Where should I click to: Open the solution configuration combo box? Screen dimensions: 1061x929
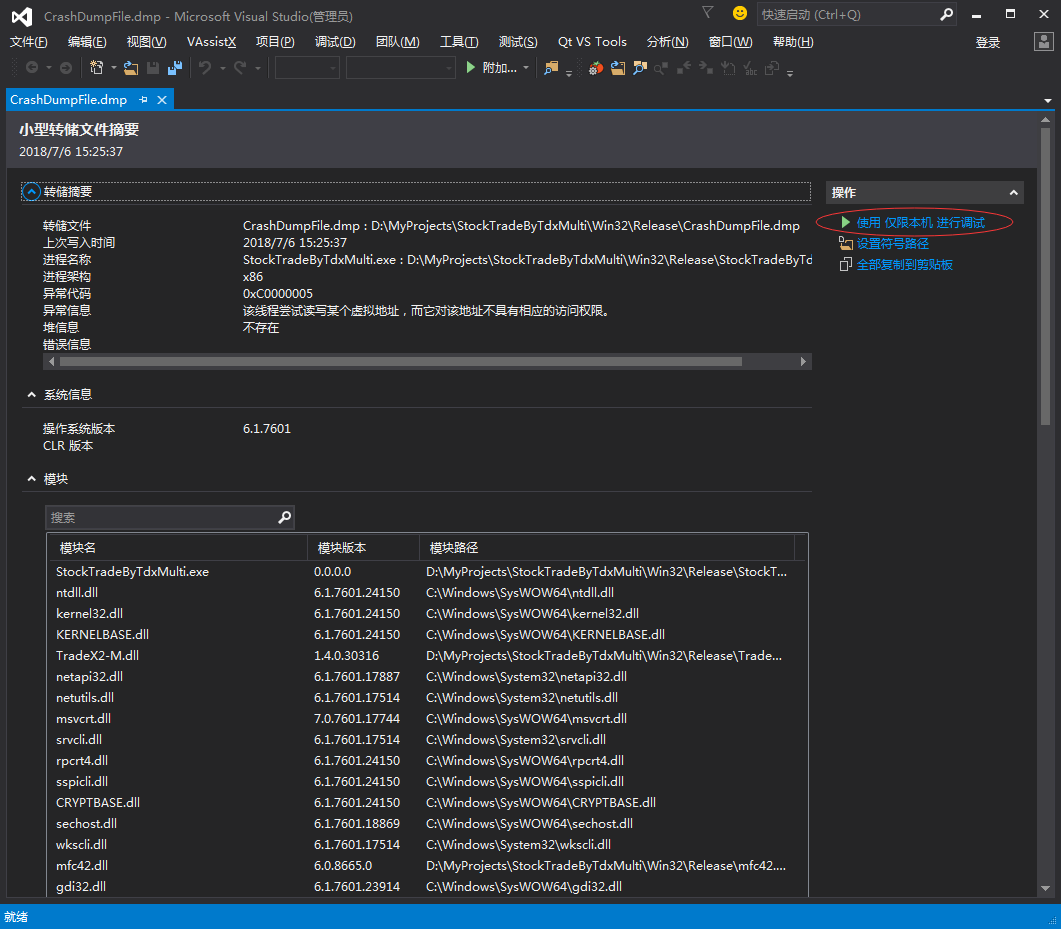307,68
